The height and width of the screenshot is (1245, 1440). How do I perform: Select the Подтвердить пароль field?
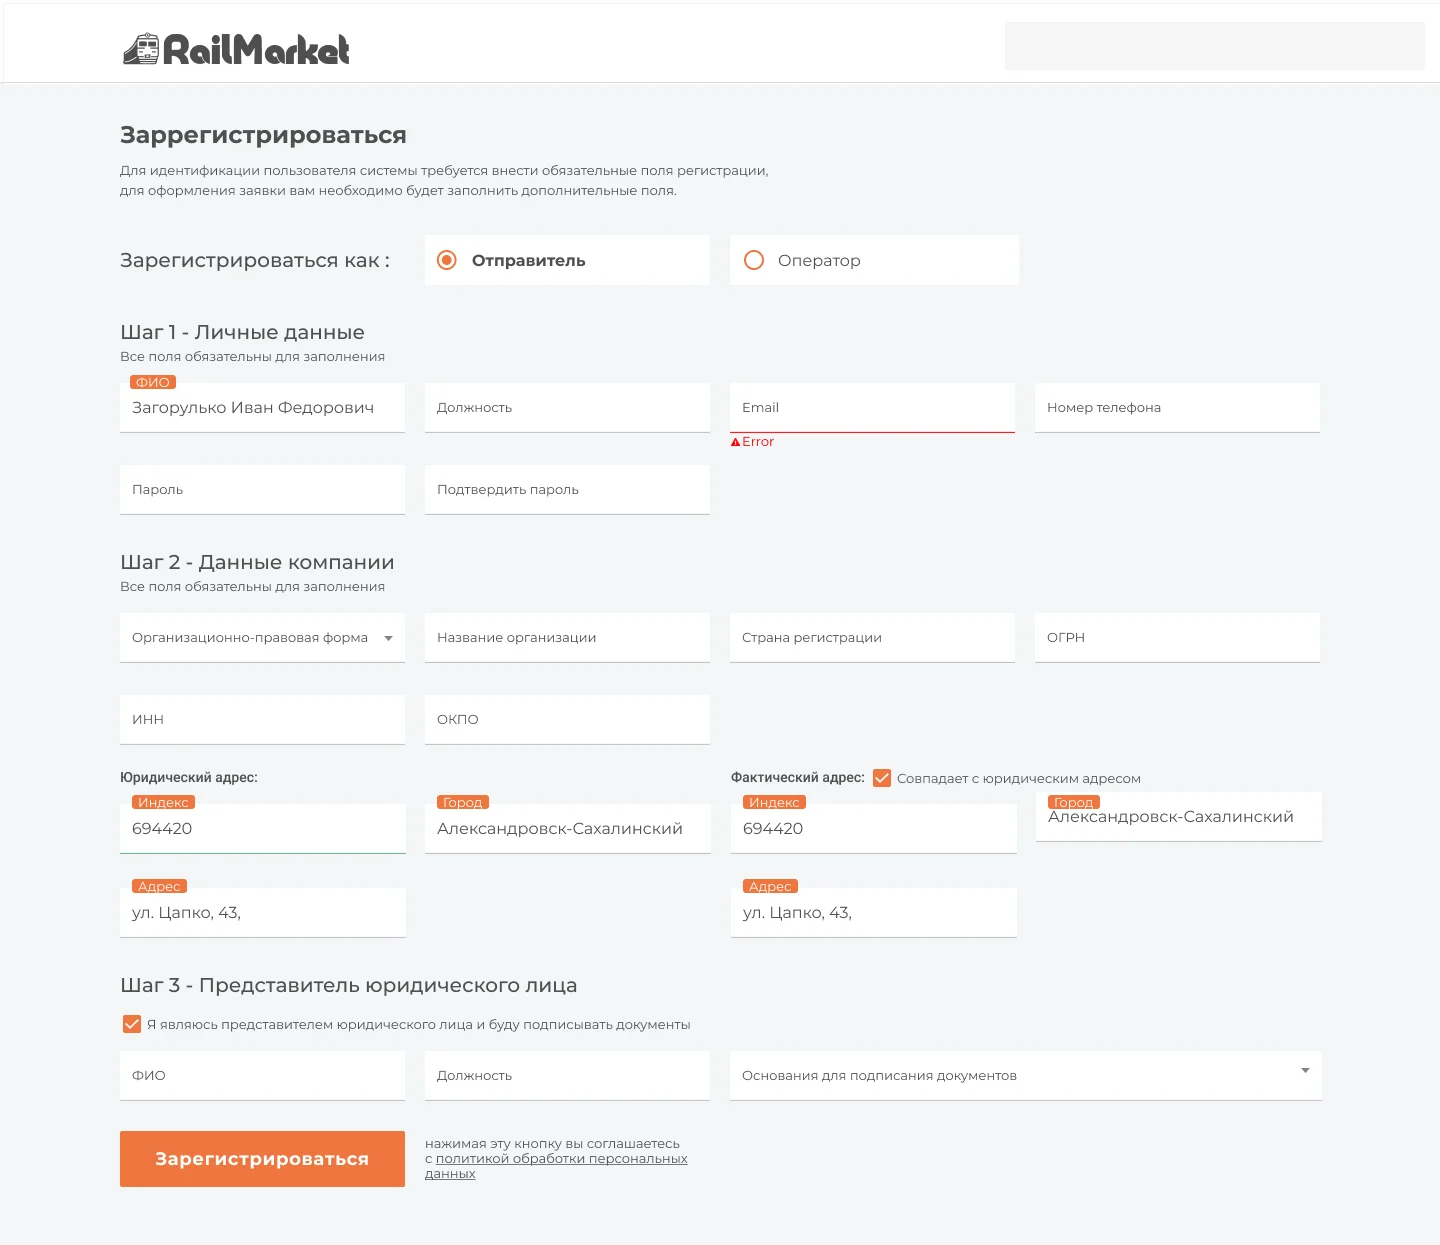(567, 490)
